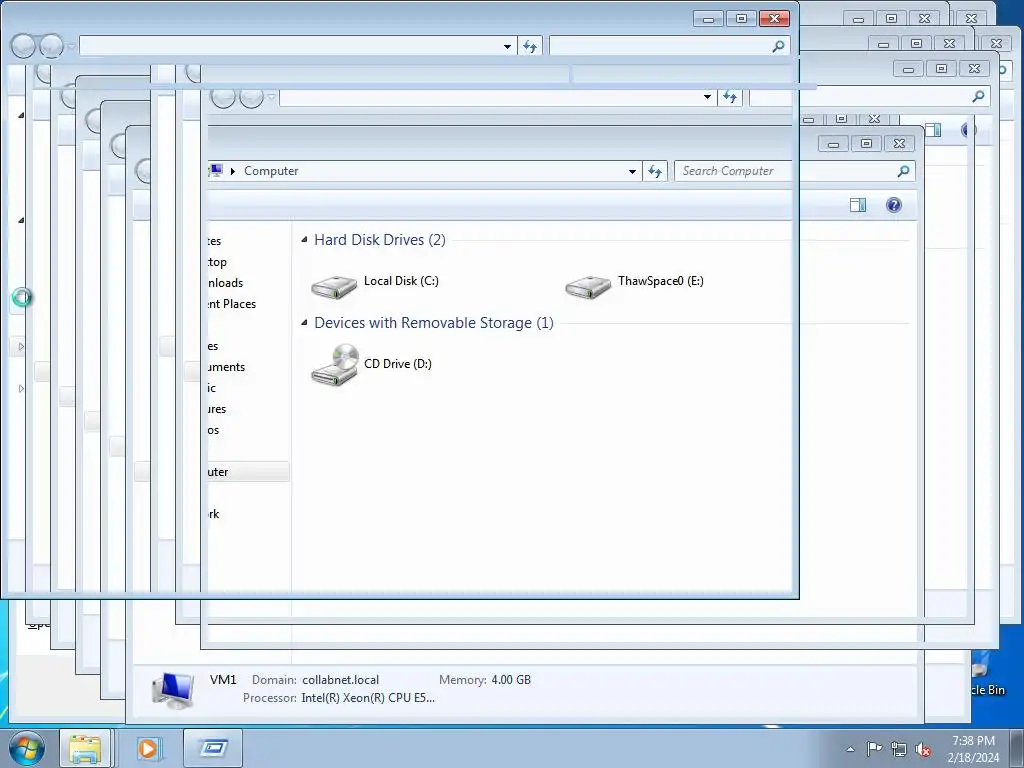
Task: Click the computer icon in the address bar
Action: [216, 170]
